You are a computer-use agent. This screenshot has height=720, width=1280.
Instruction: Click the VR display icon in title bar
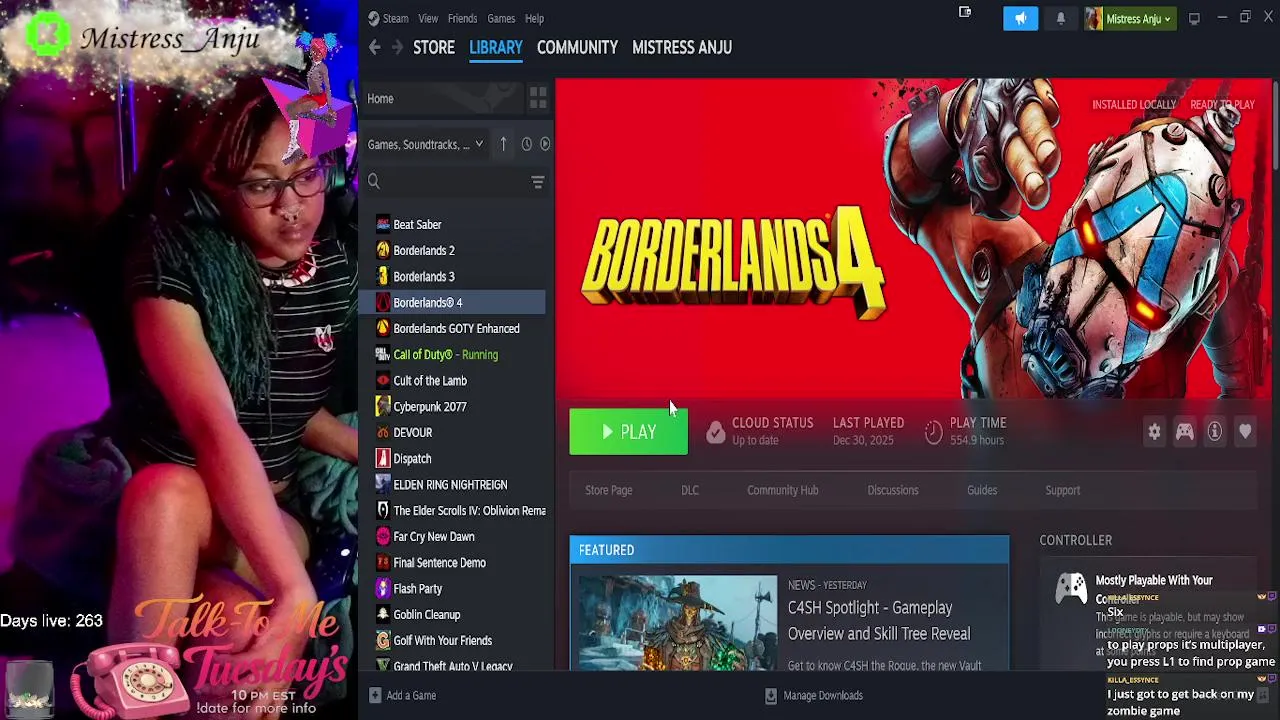point(965,12)
